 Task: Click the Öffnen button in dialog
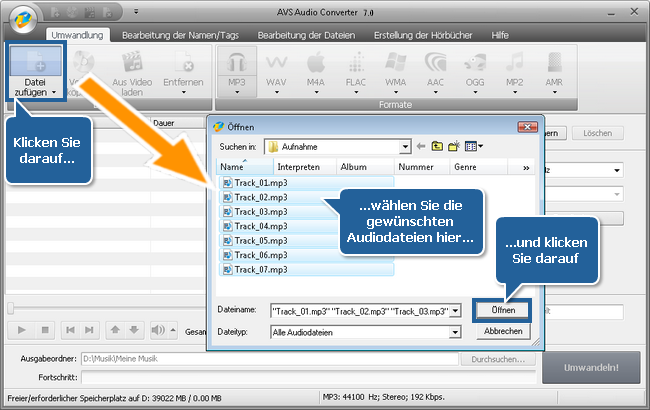(x=503, y=310)
